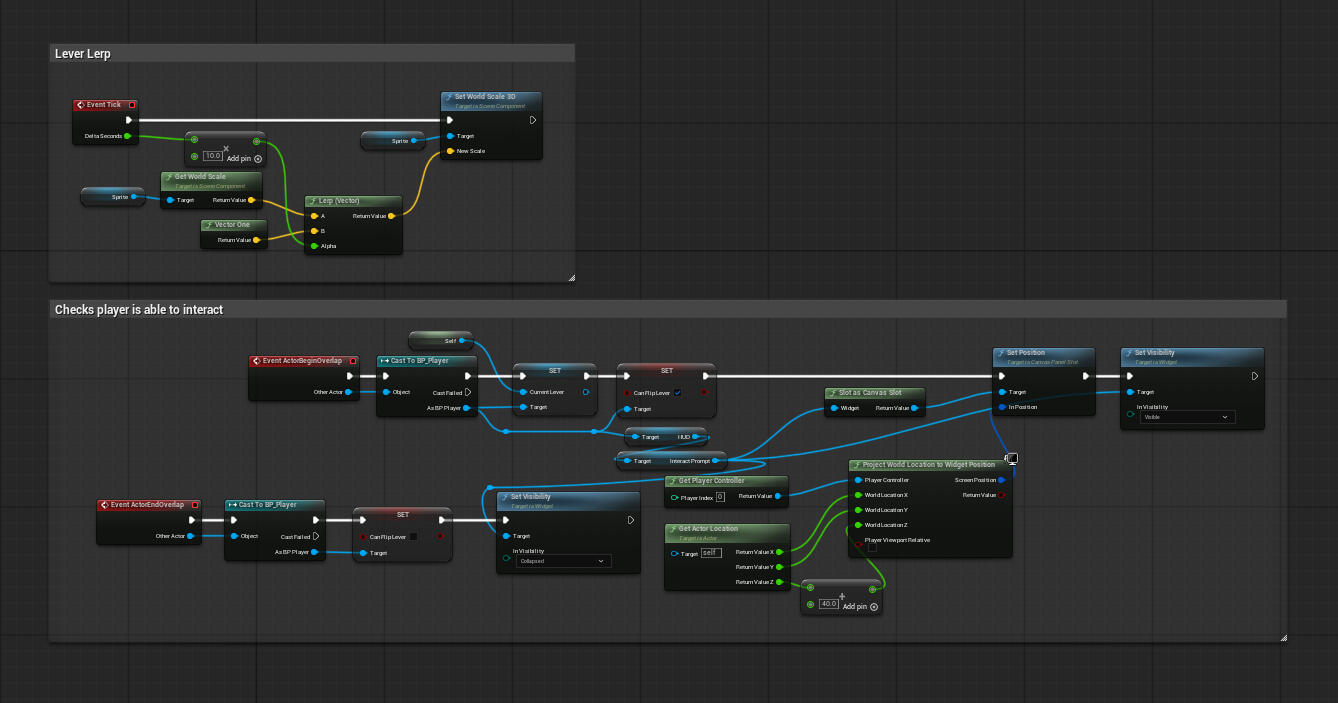Enable Player Viewport Relative checkbox

click(873, 547)
